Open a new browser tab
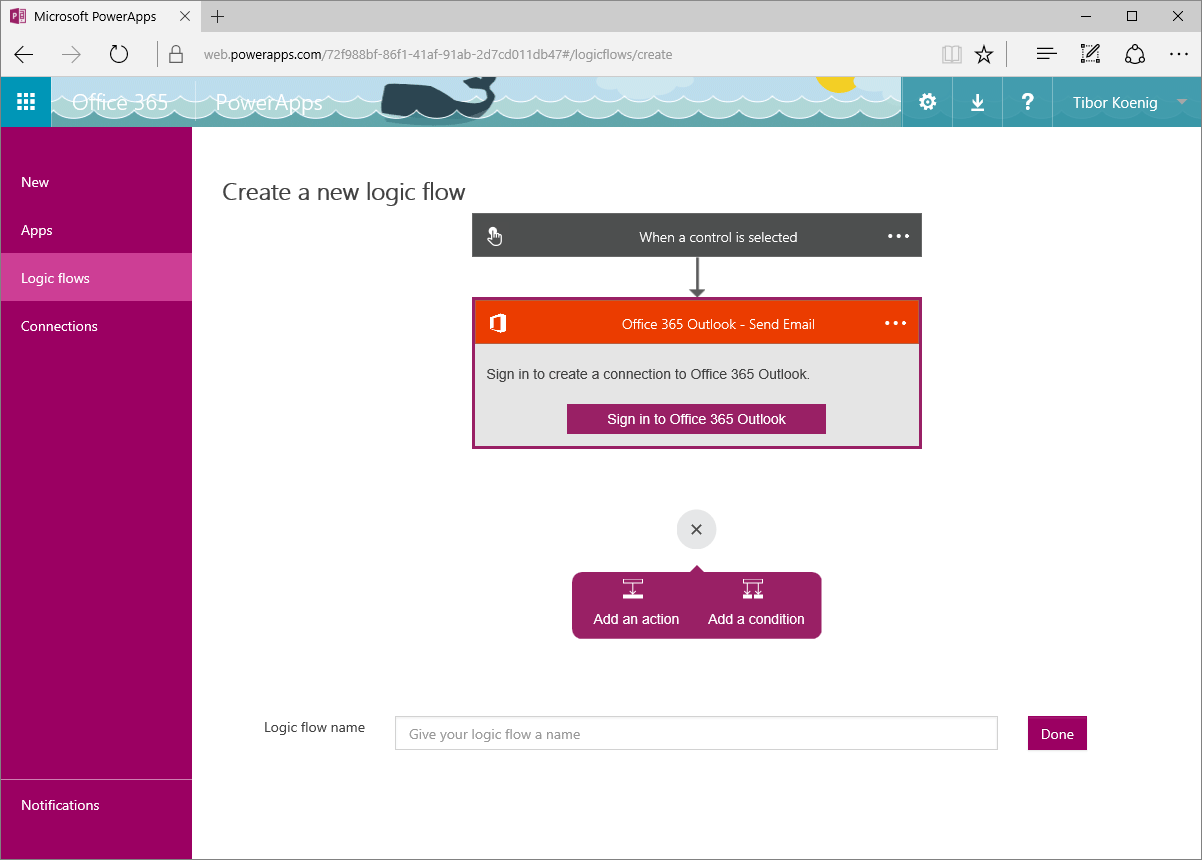This screenshot has width=1202, height=860. pyautogui.click(x=218, y=16)
